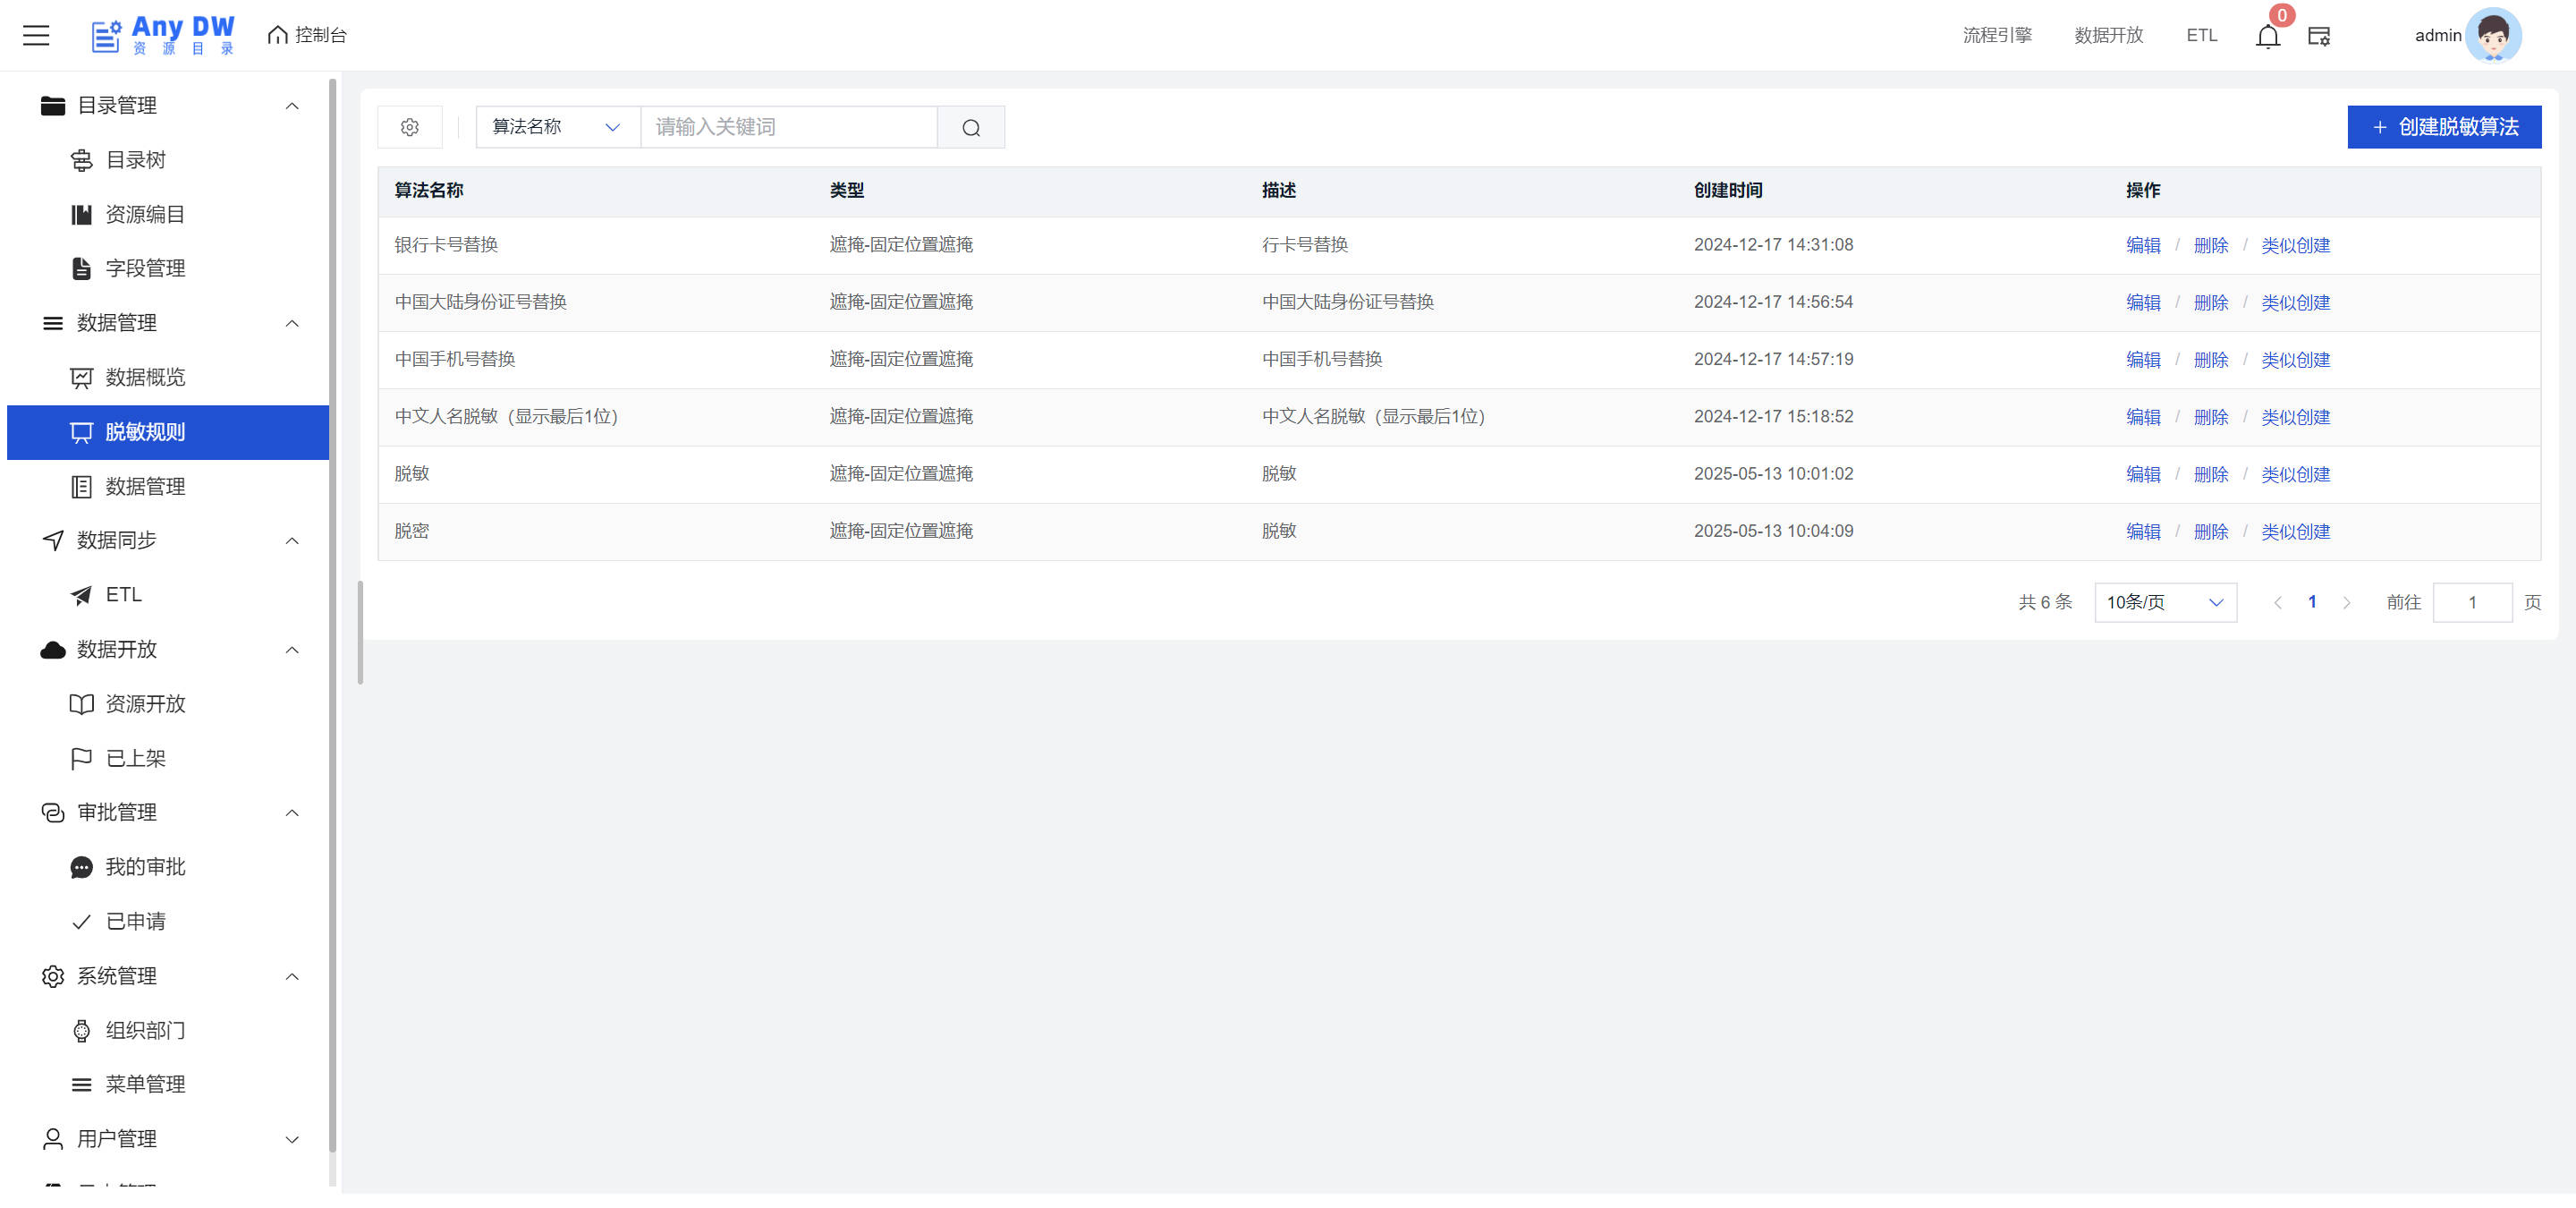The image size is (2576, 1208).
Task: Click the table settings gear icon
Action: (x=409, y=127)
